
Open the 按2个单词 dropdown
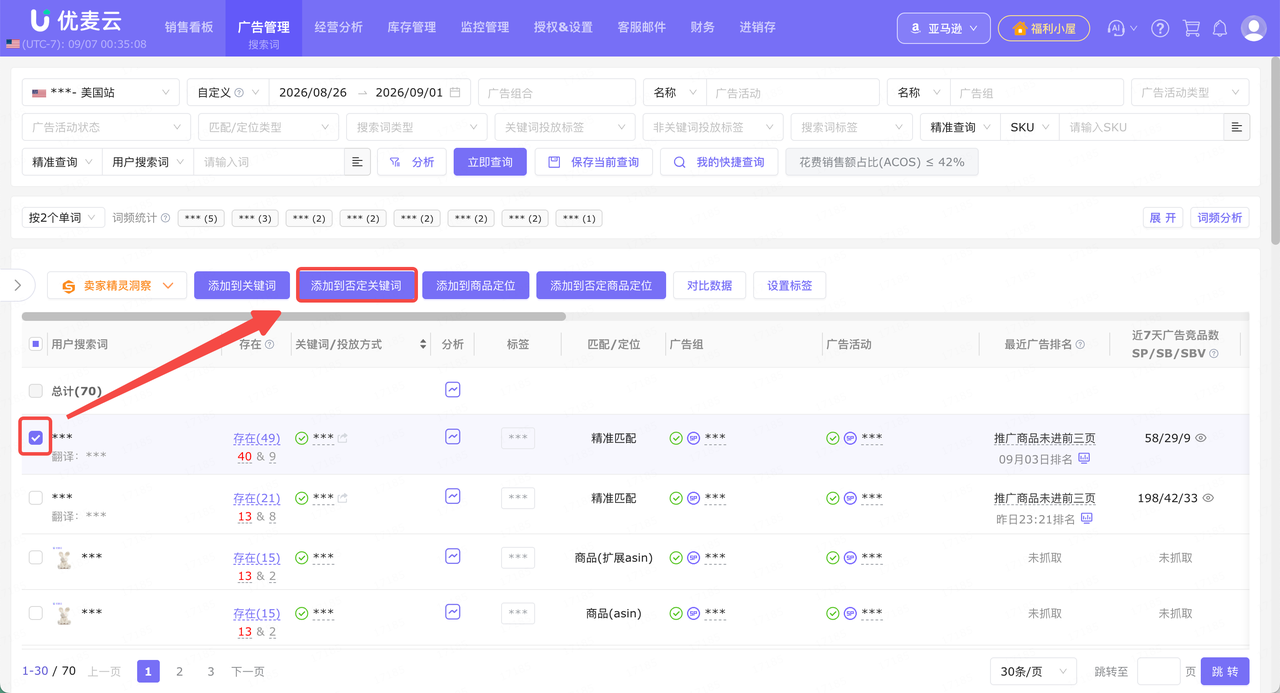click(63, 217)
